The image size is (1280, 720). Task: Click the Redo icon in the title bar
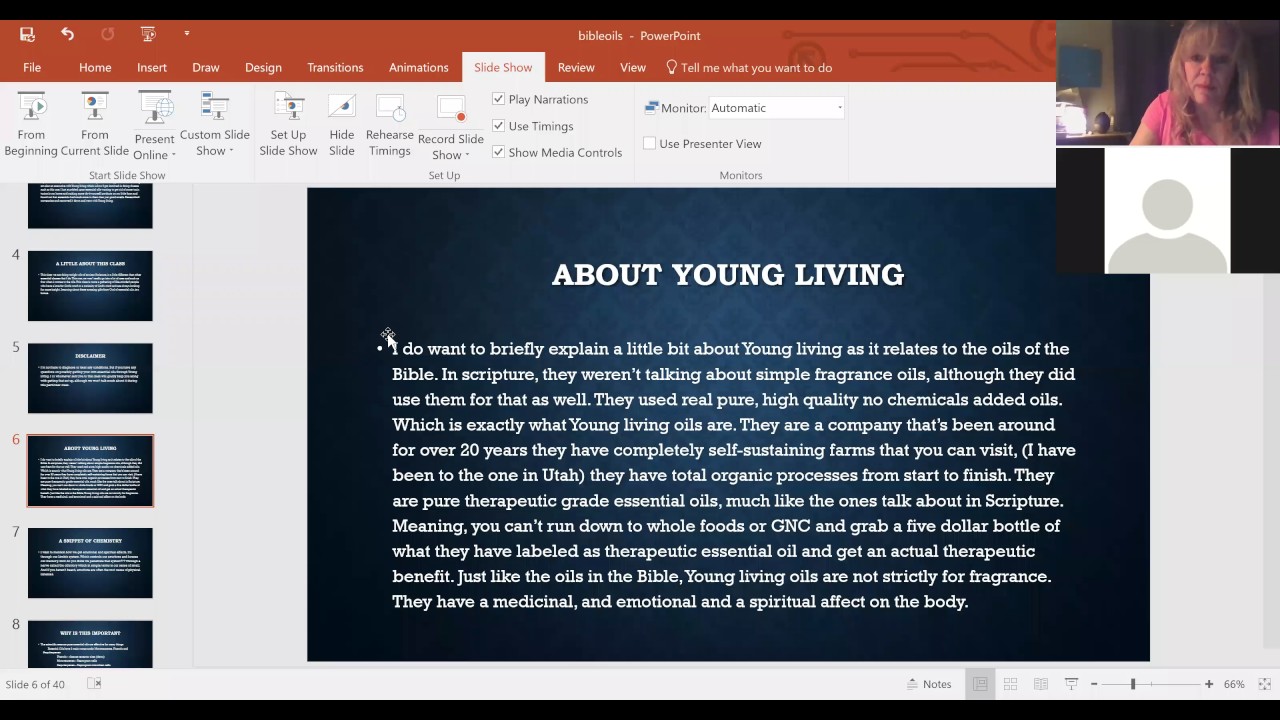(107, 34)
